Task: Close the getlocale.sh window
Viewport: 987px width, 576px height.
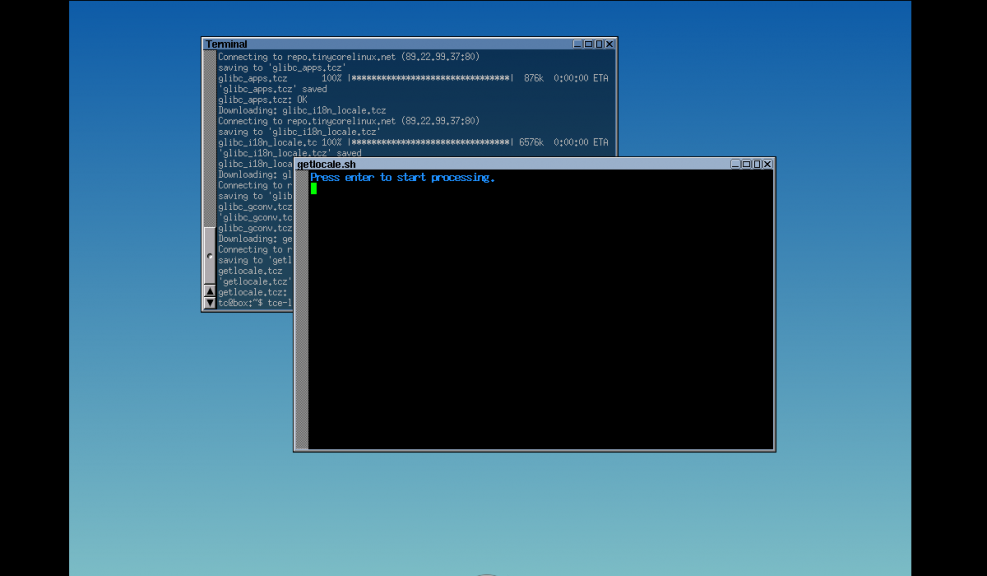Action: [768, 164]
